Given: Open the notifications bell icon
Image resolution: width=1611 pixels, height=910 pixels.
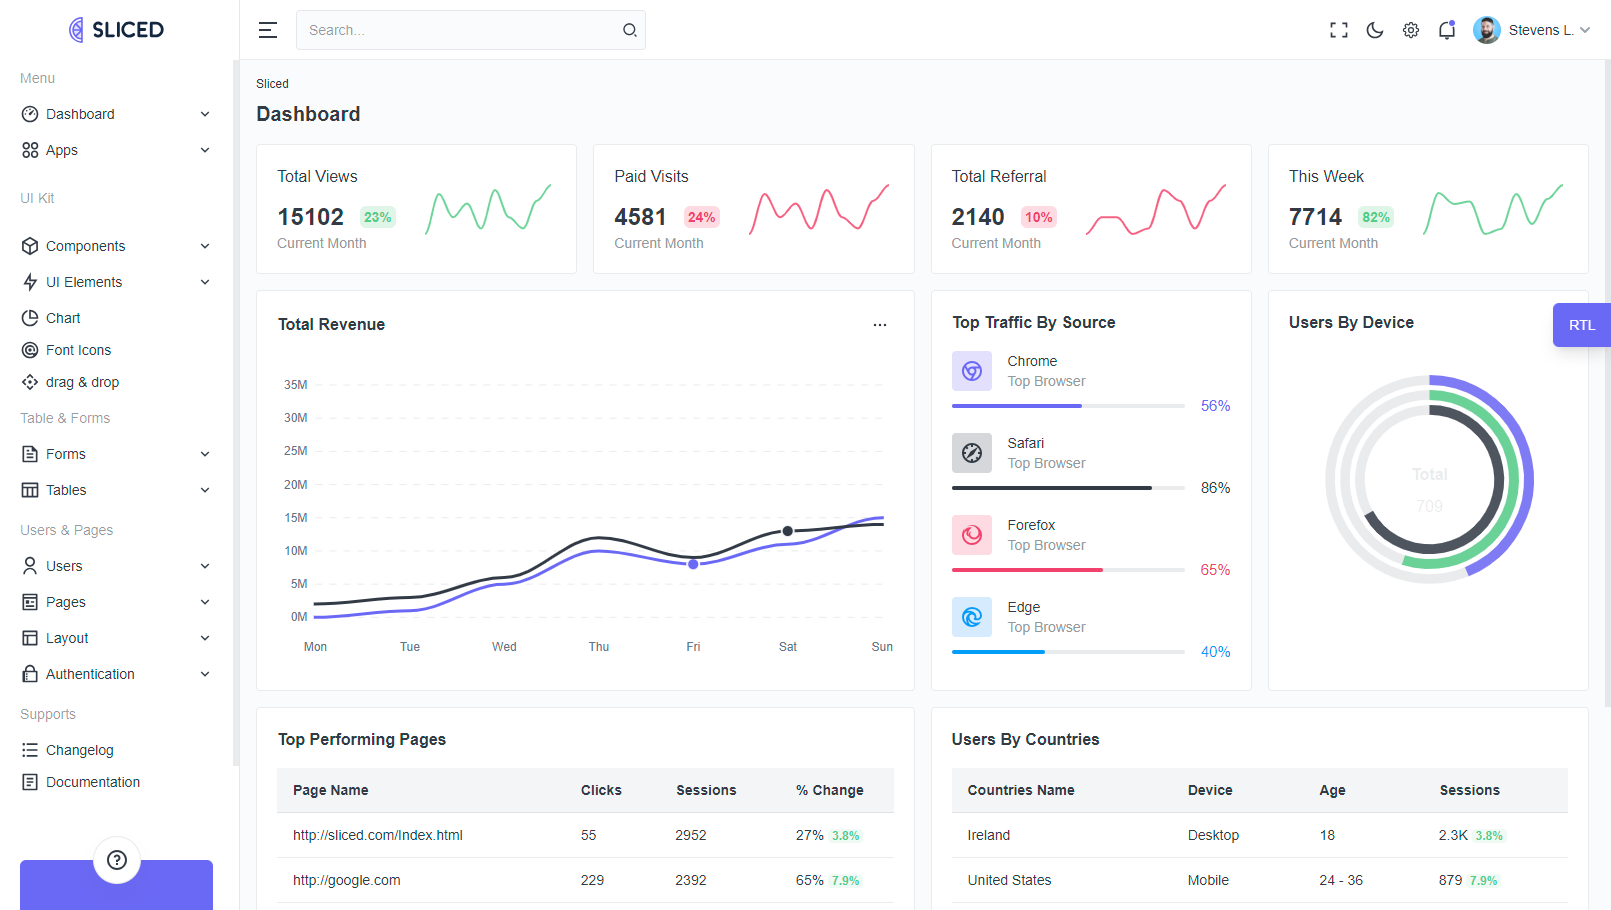Looking at the screenshot, I should [x=1447, y=30].
